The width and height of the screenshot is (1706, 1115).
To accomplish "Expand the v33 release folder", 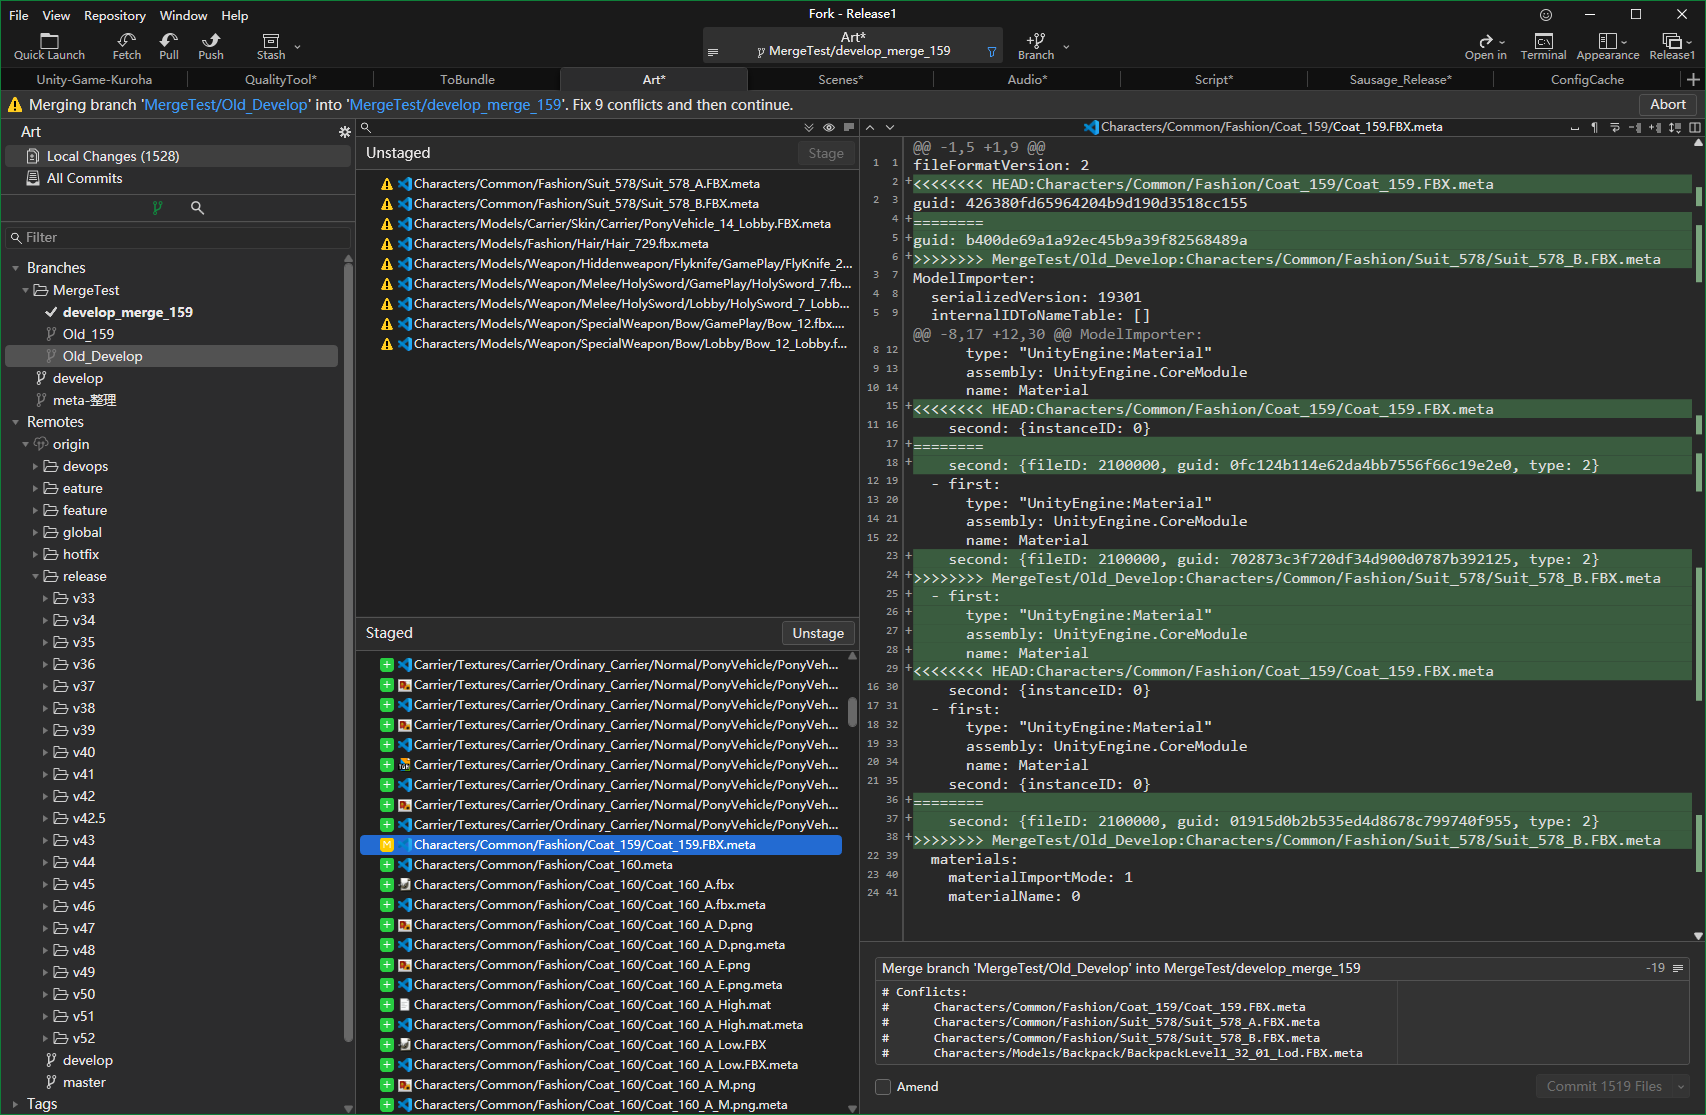I will (46, 598).
